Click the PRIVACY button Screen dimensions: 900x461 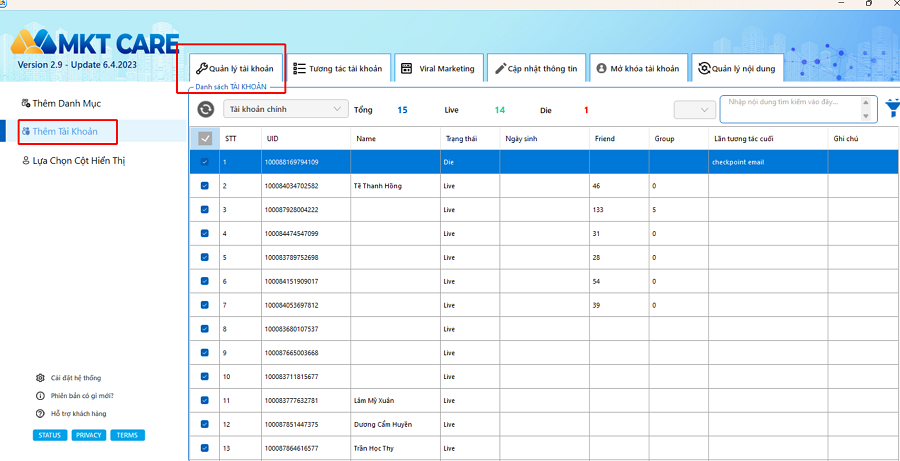[88, 435]
